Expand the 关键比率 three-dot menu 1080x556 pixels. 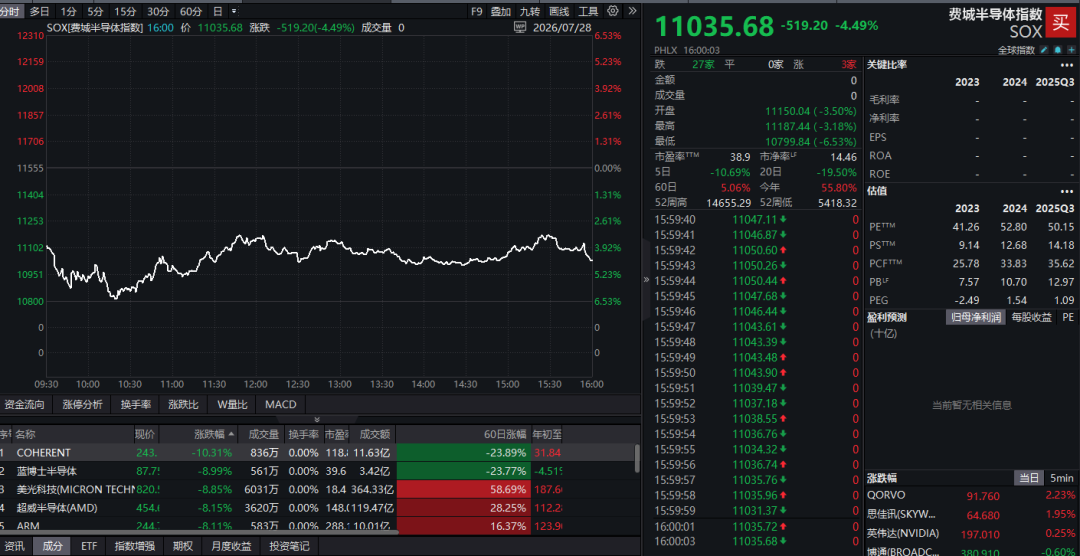[x=1067, y=65]
